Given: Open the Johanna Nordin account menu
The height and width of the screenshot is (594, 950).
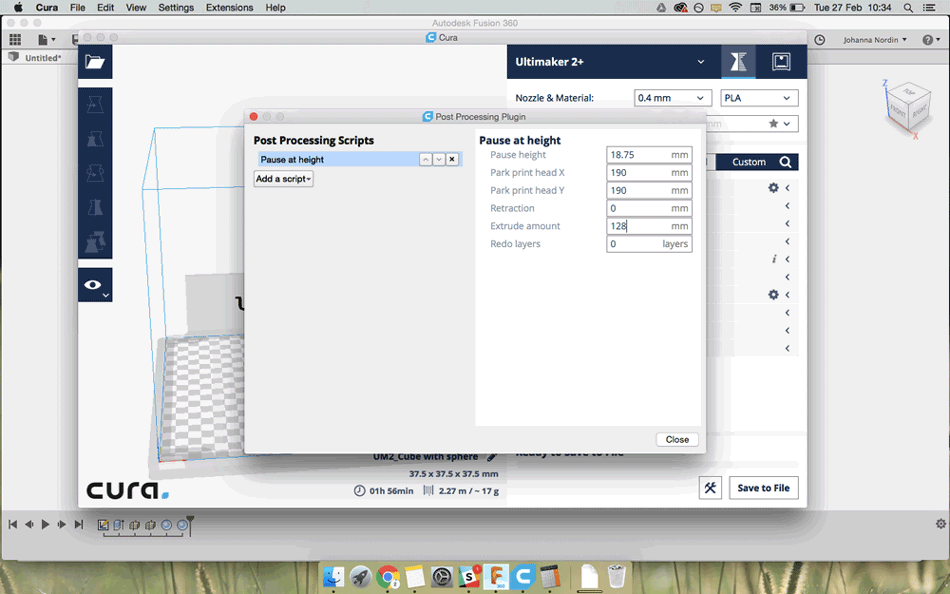Looking at the screenshot, I should [x=875, y=39].
